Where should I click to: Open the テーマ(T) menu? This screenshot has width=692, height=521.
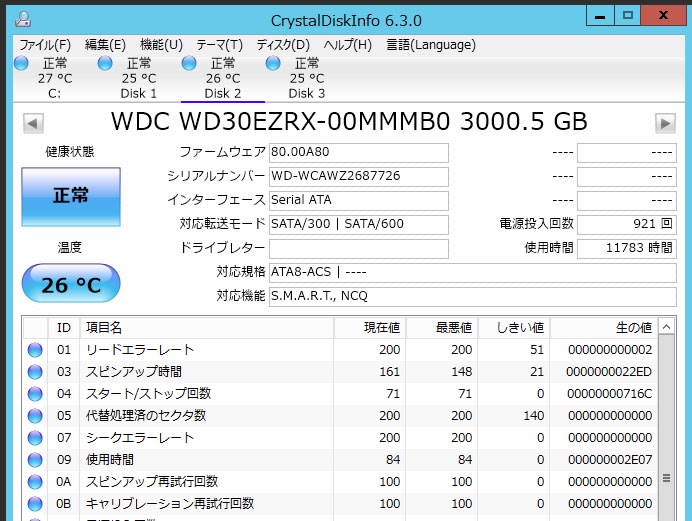click(x=219, y=45)
